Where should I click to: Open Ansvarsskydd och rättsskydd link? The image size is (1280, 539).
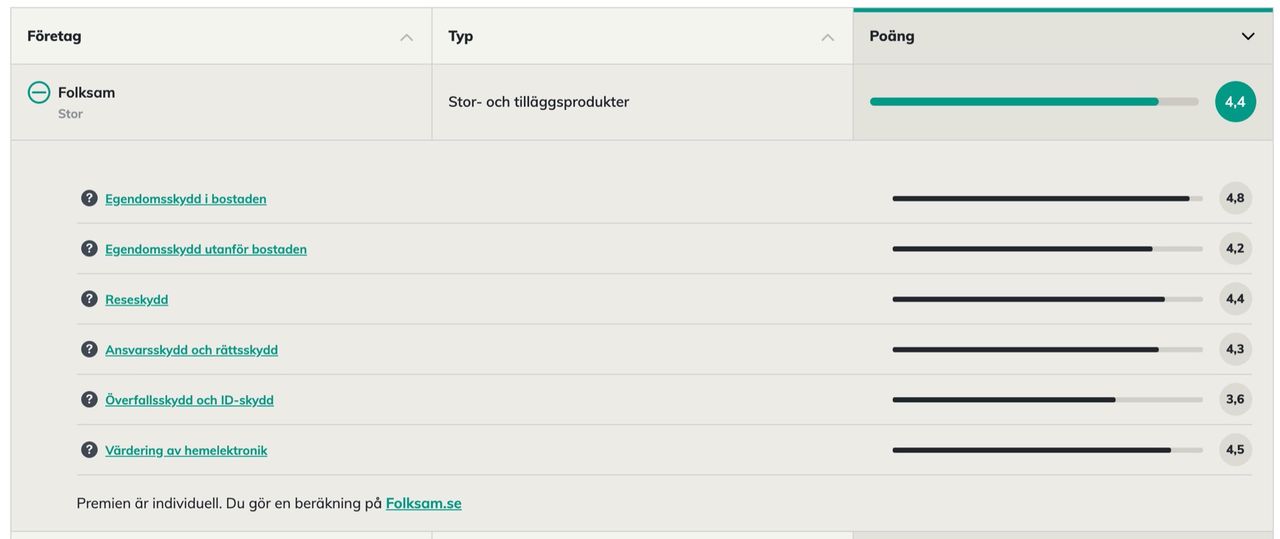(x=192, y=350)
